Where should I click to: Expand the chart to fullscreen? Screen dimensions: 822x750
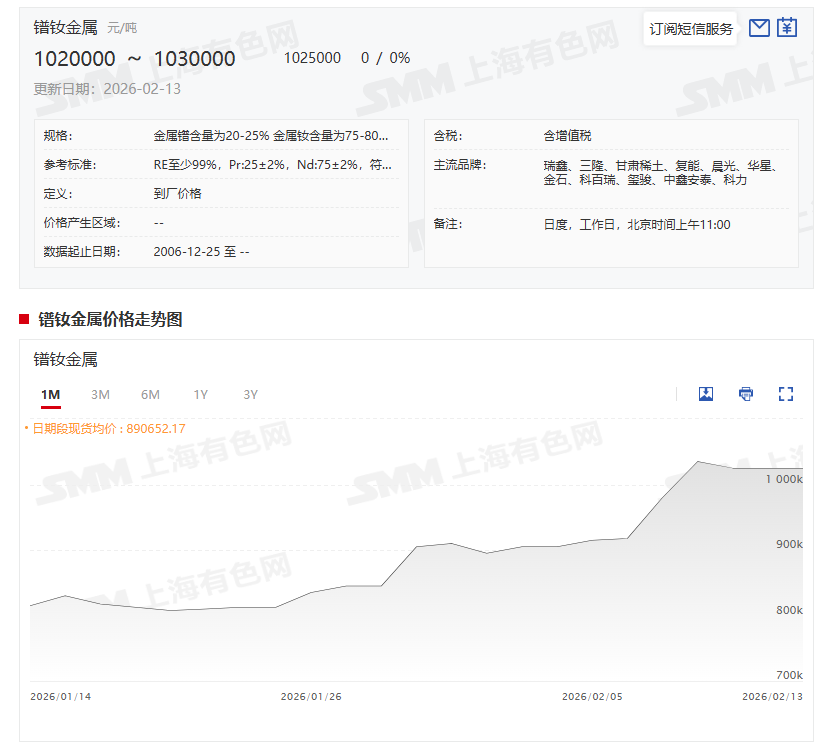point(786,394)
